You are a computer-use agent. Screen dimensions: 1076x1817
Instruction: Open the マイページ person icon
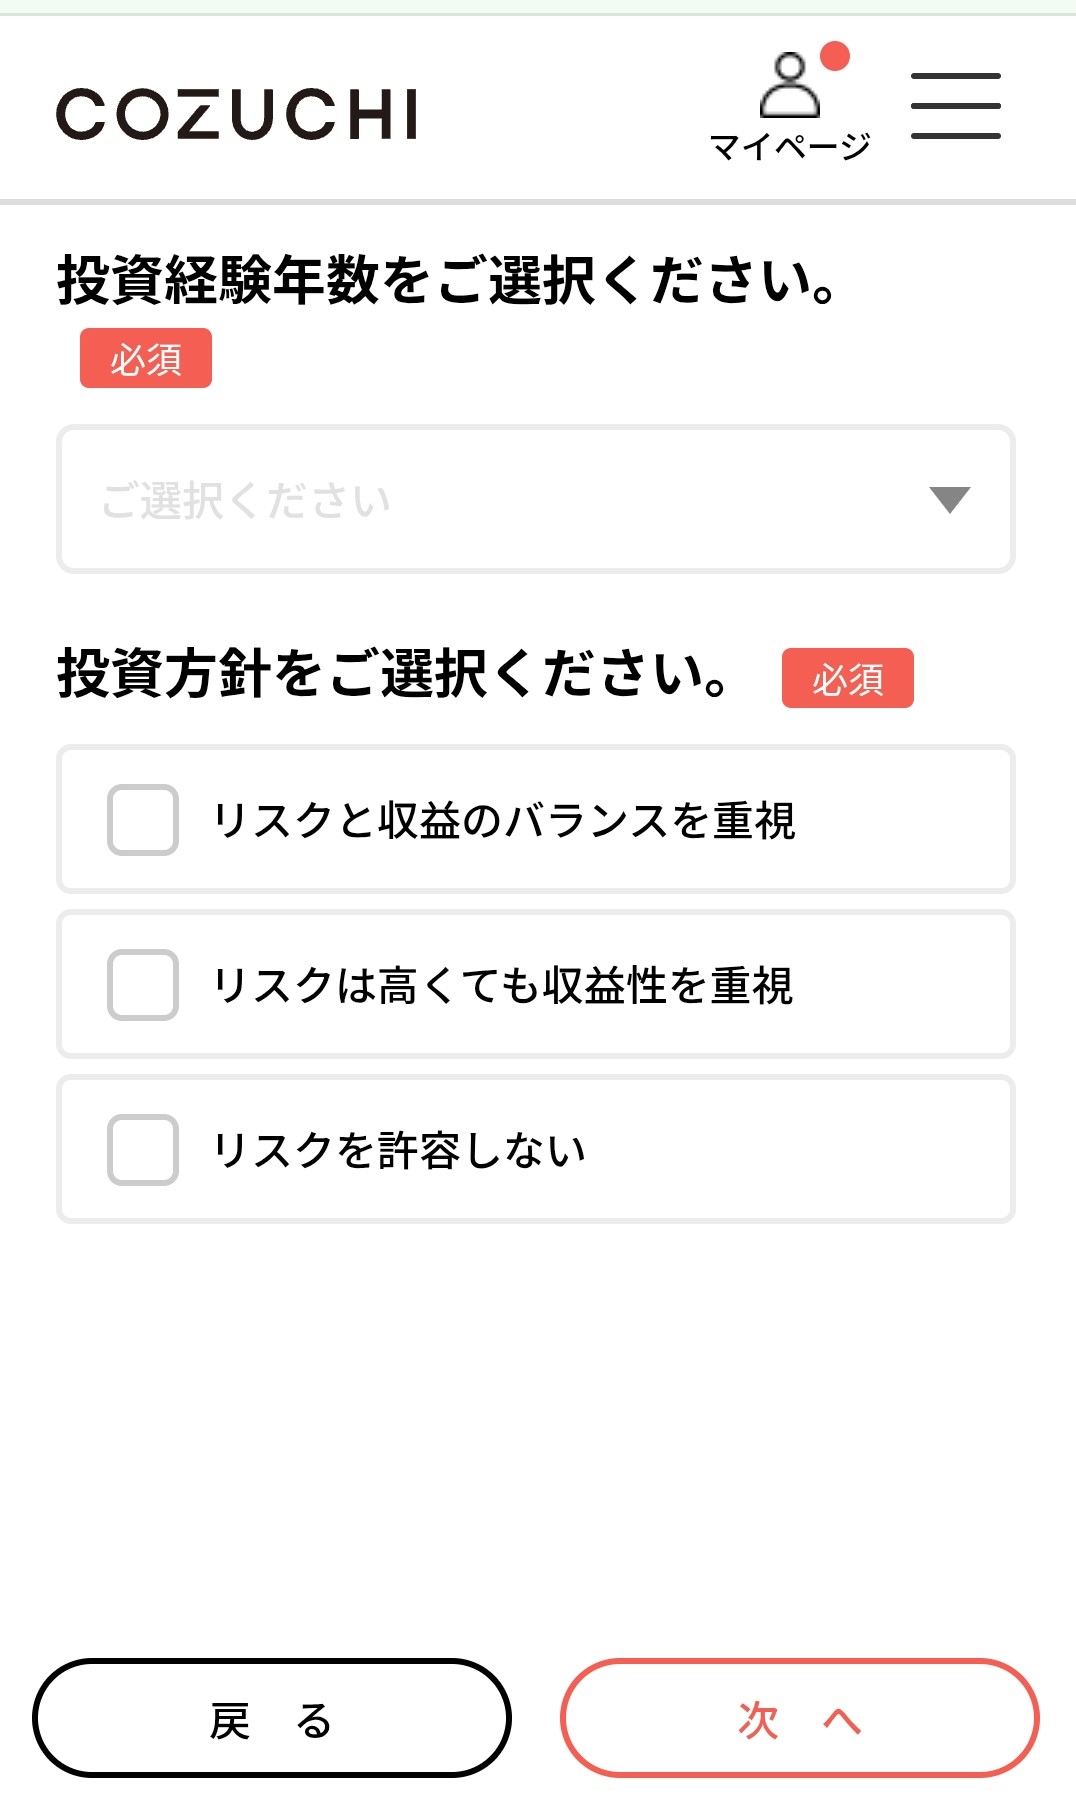tap(789, 86)
